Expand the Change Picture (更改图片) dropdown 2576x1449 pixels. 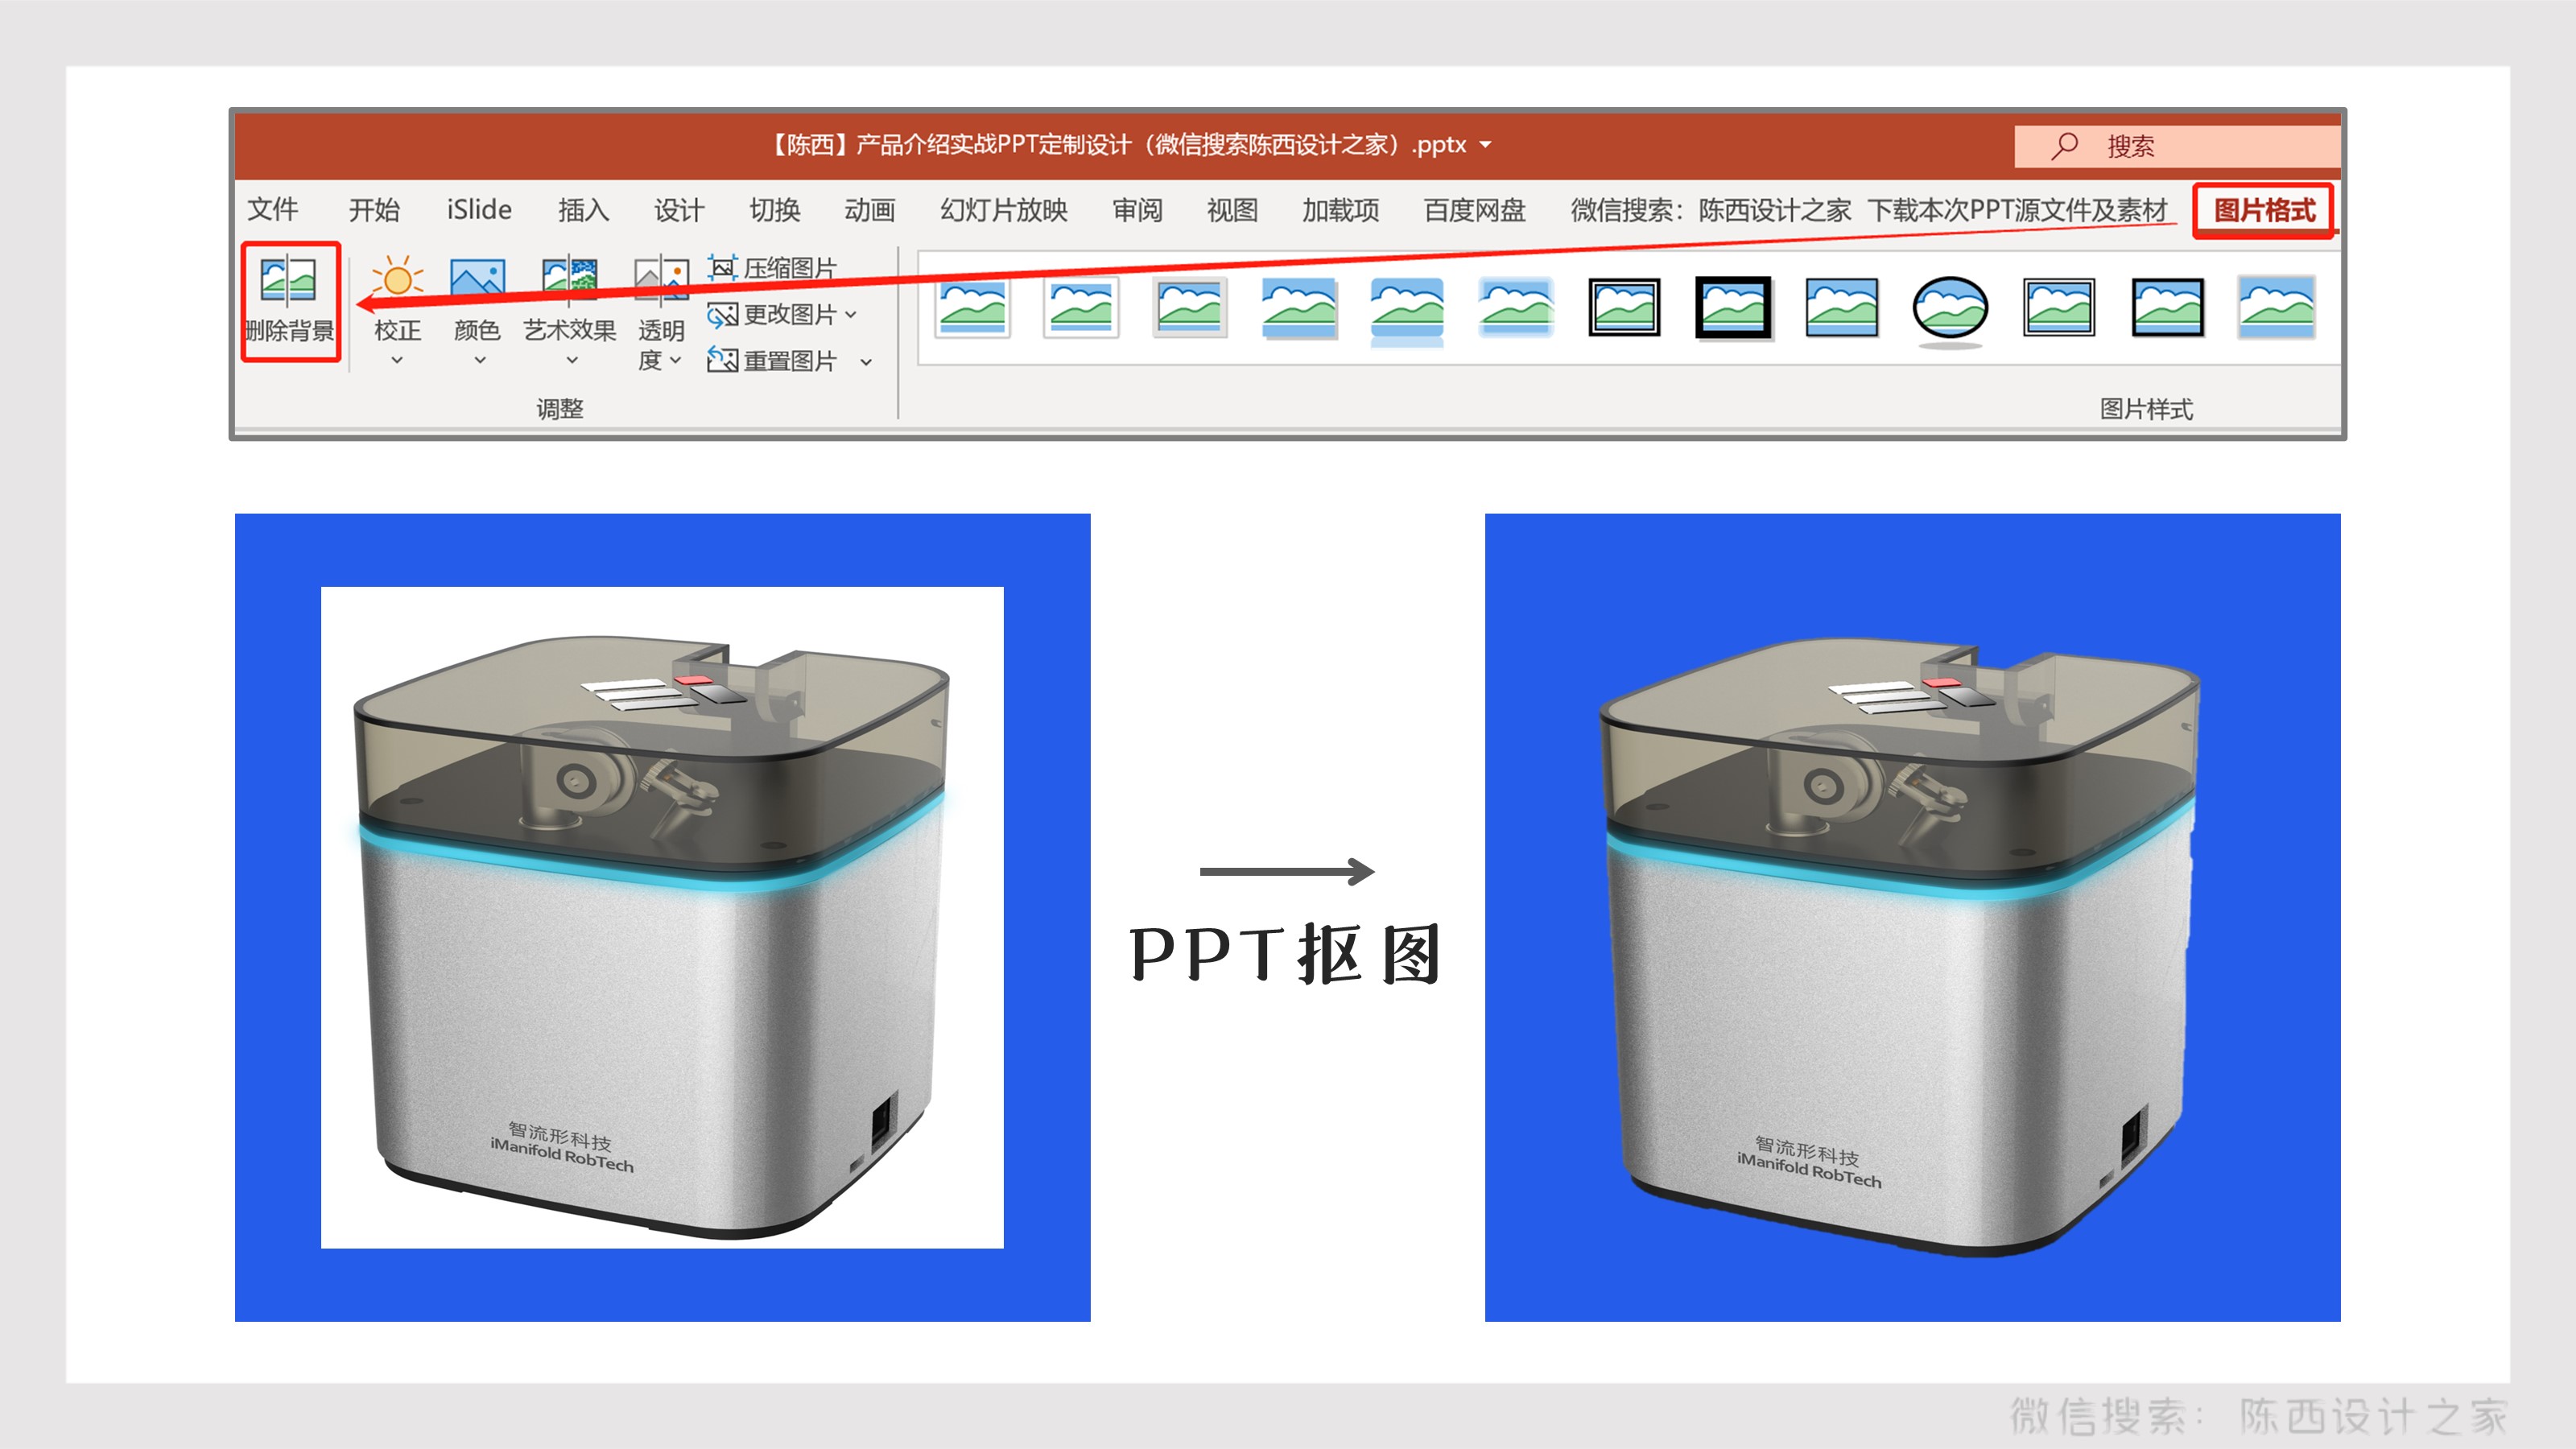click(x=851, y=315)
